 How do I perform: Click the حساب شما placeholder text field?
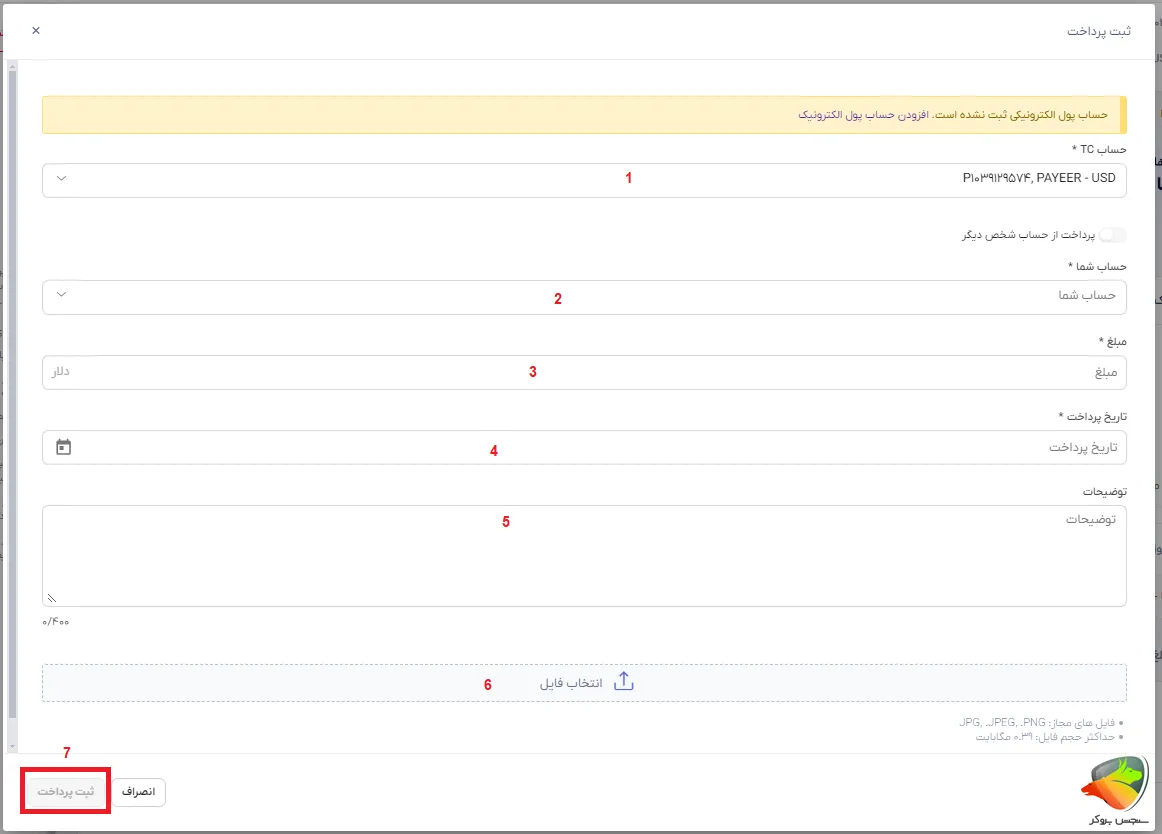(1086, 296)
